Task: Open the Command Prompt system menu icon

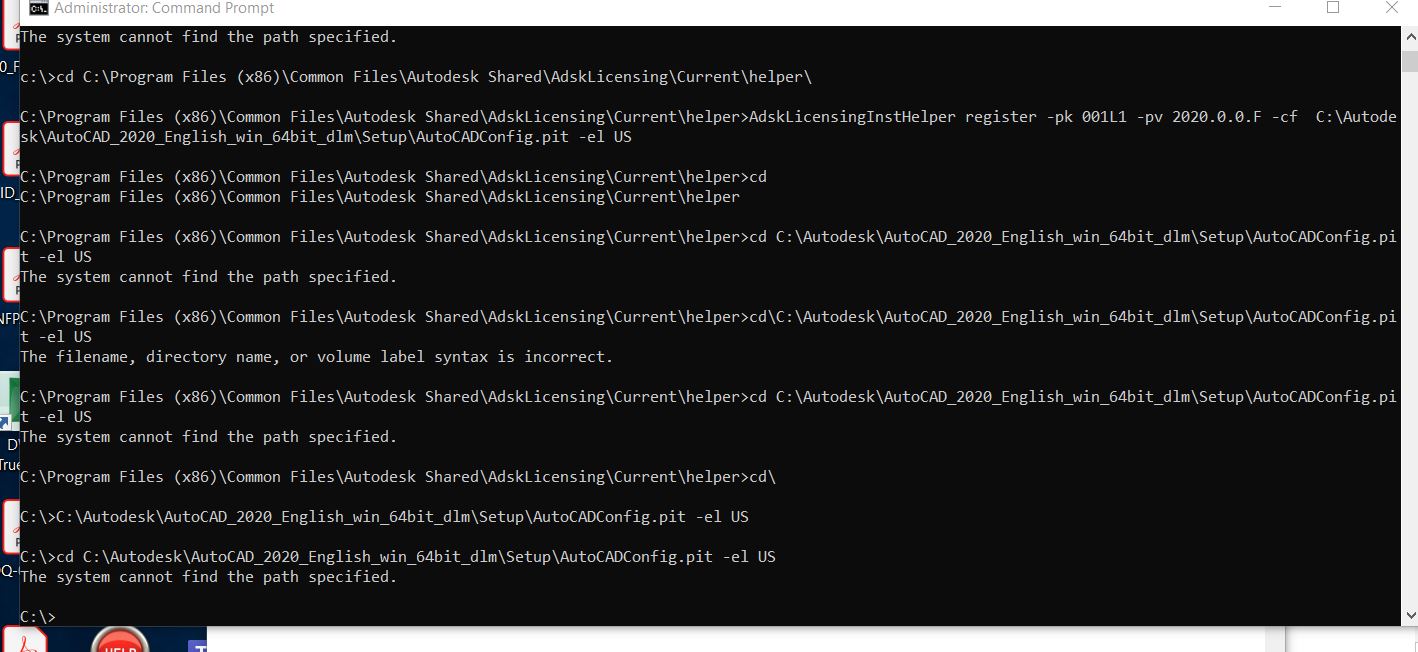Action: click(x=37, y=9)
